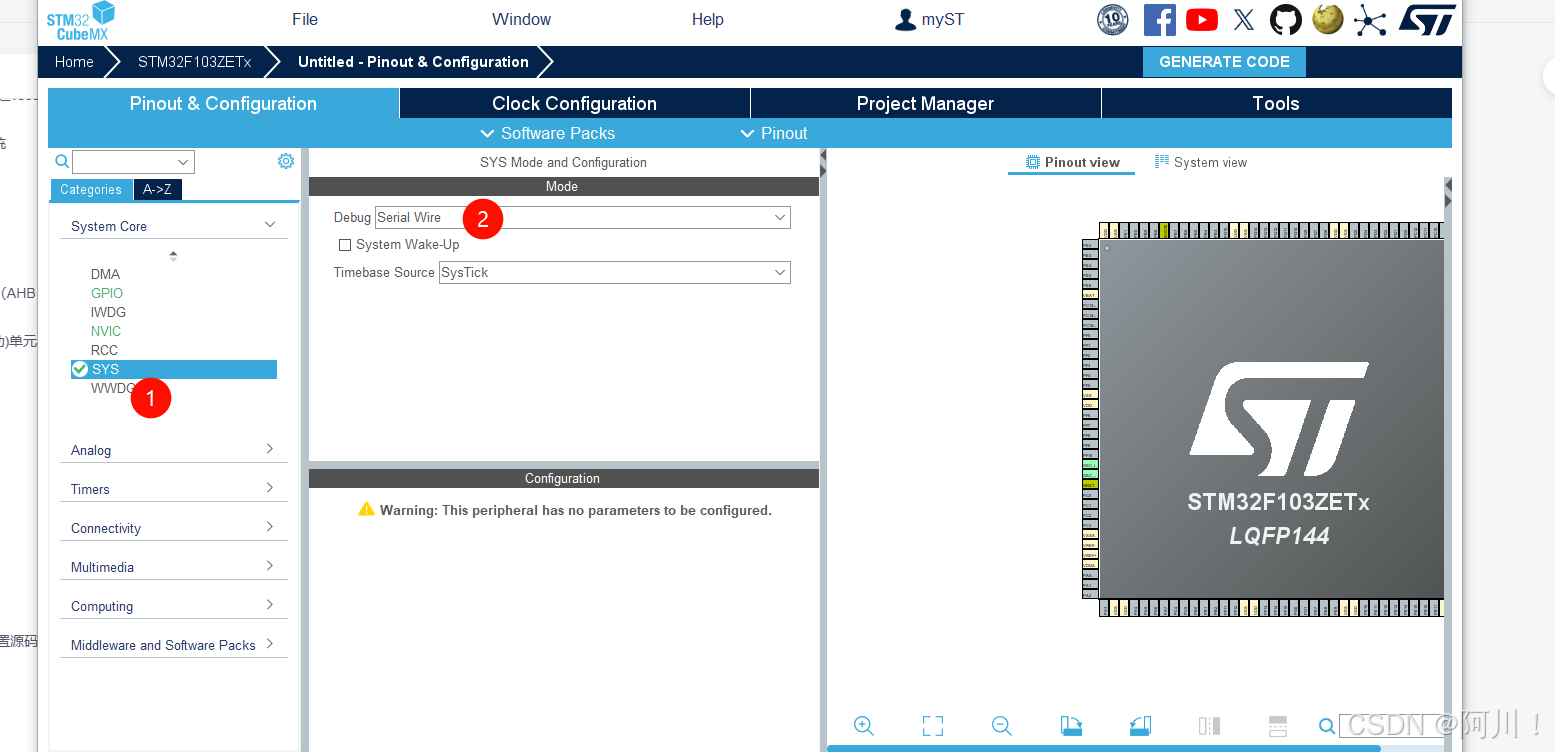Click the ST logo in the header
Screen dimensions: 1555x752
tap(1426, 19)
